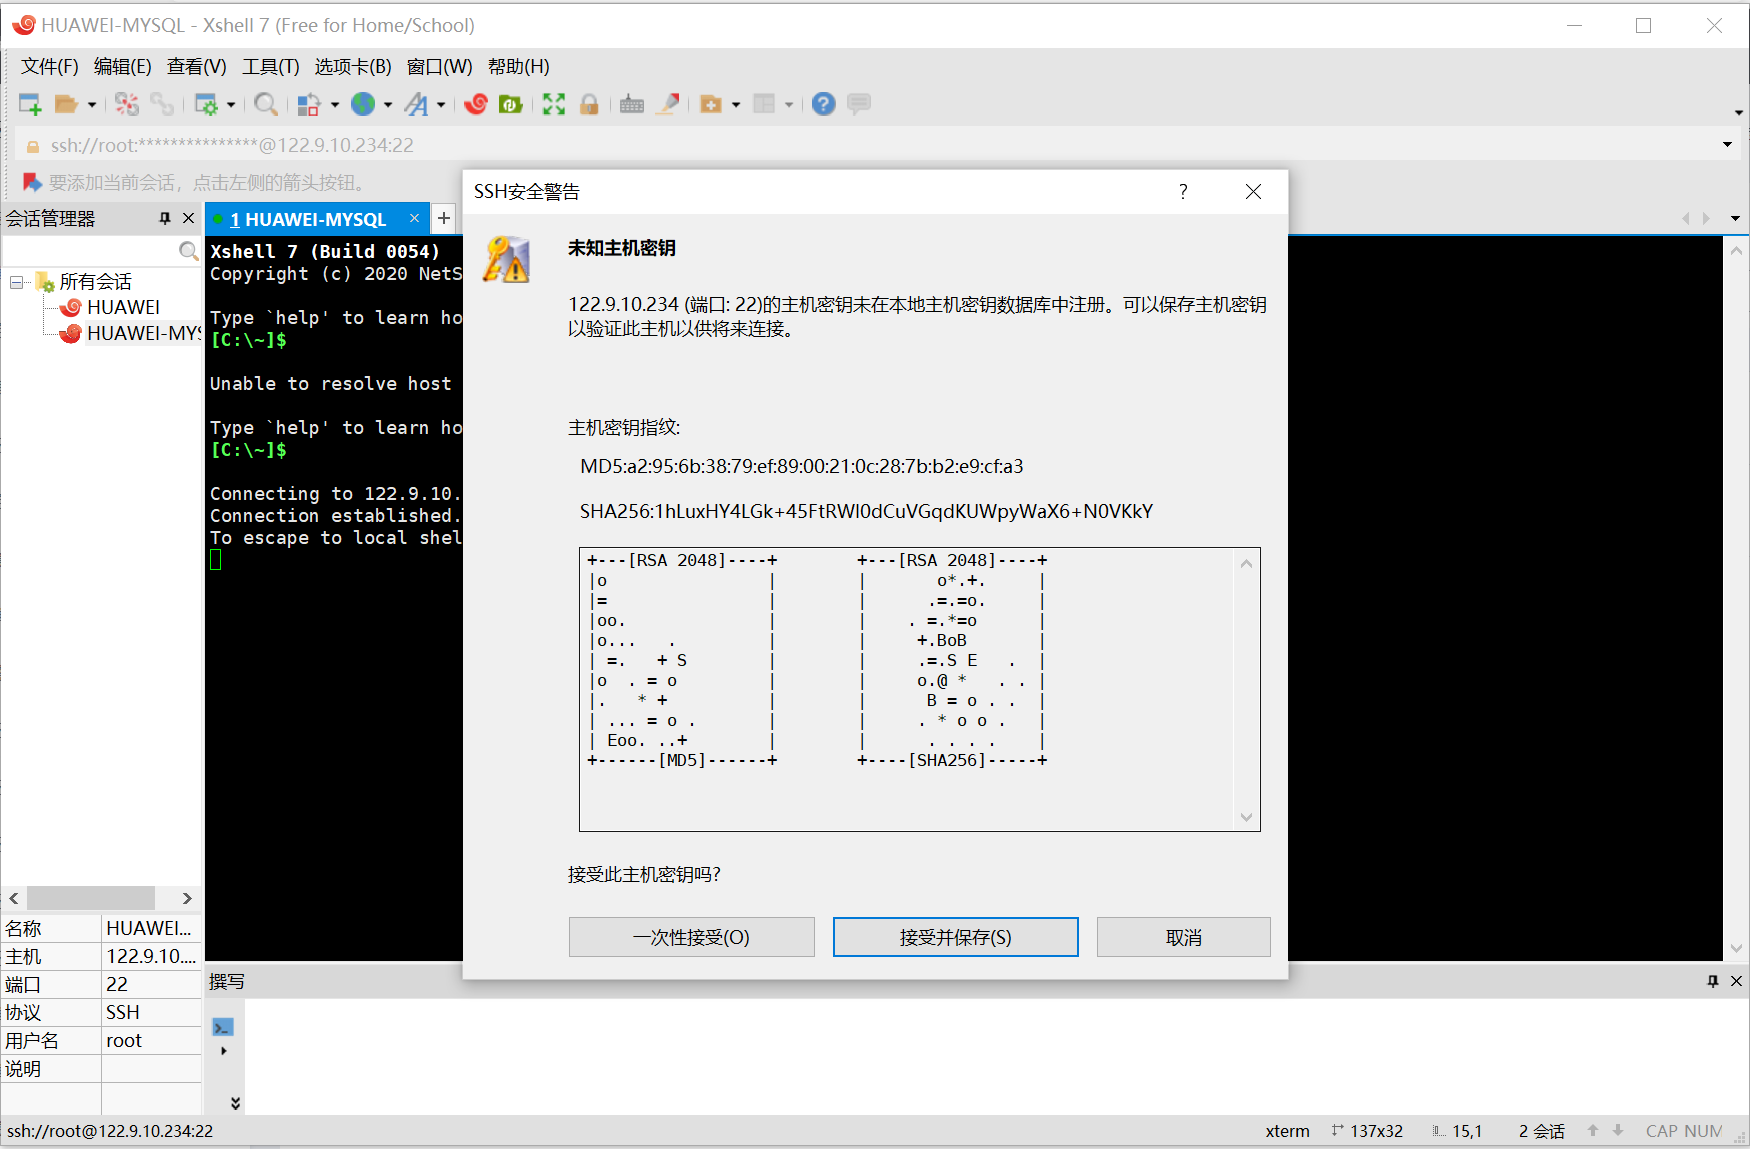The width and height of the screenshot is (1750, 1149).
Task: Launch Xftp with the green toolbar icon
Action: click(x=511, y=104)
